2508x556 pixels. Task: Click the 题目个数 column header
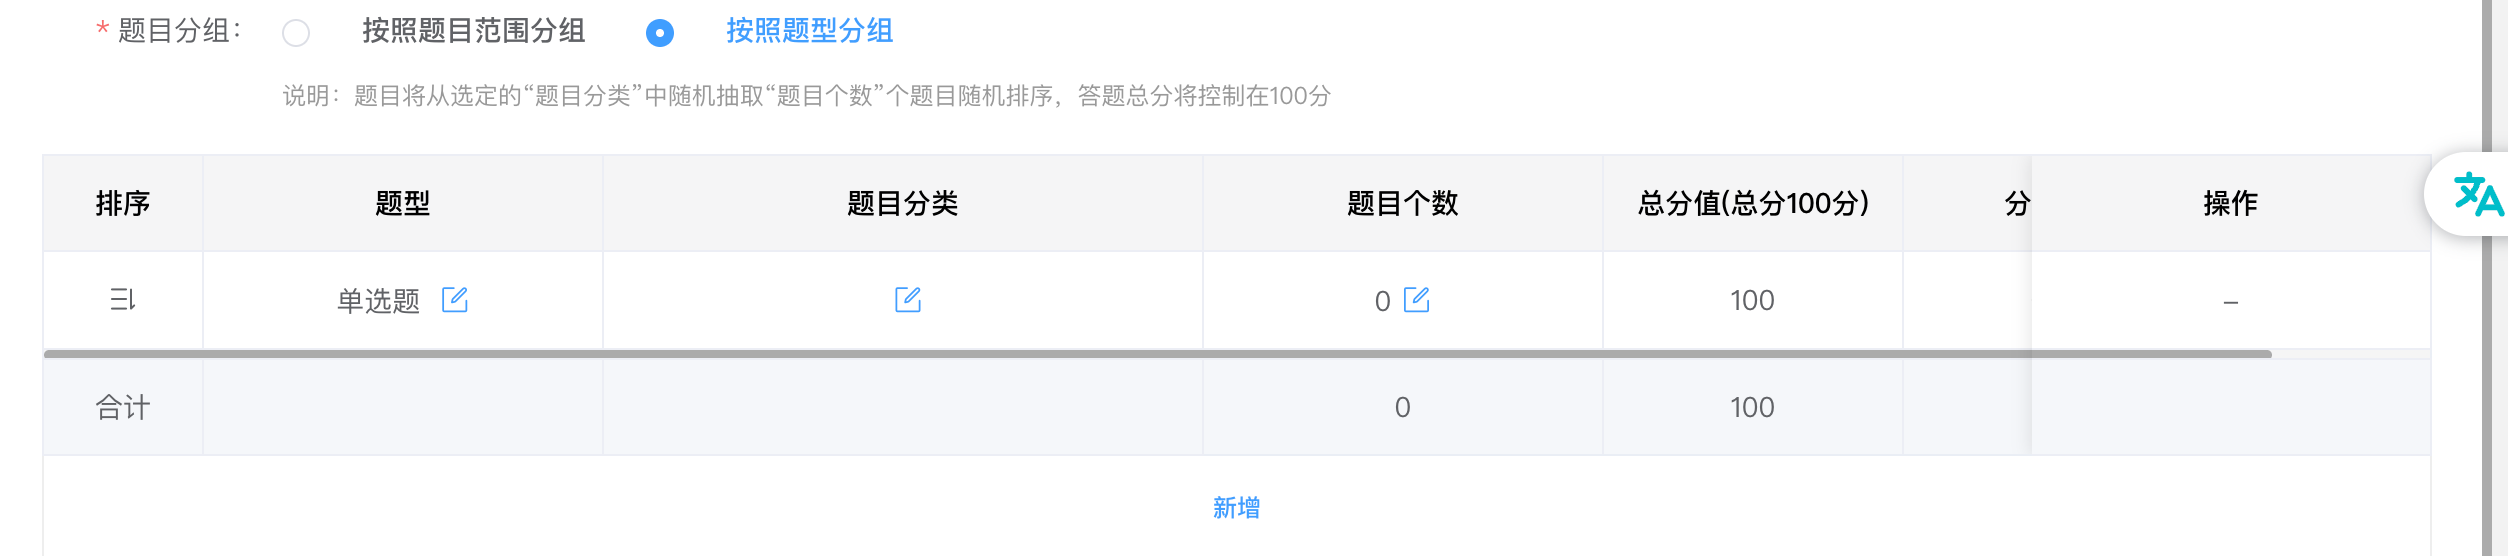(1403, 203)
